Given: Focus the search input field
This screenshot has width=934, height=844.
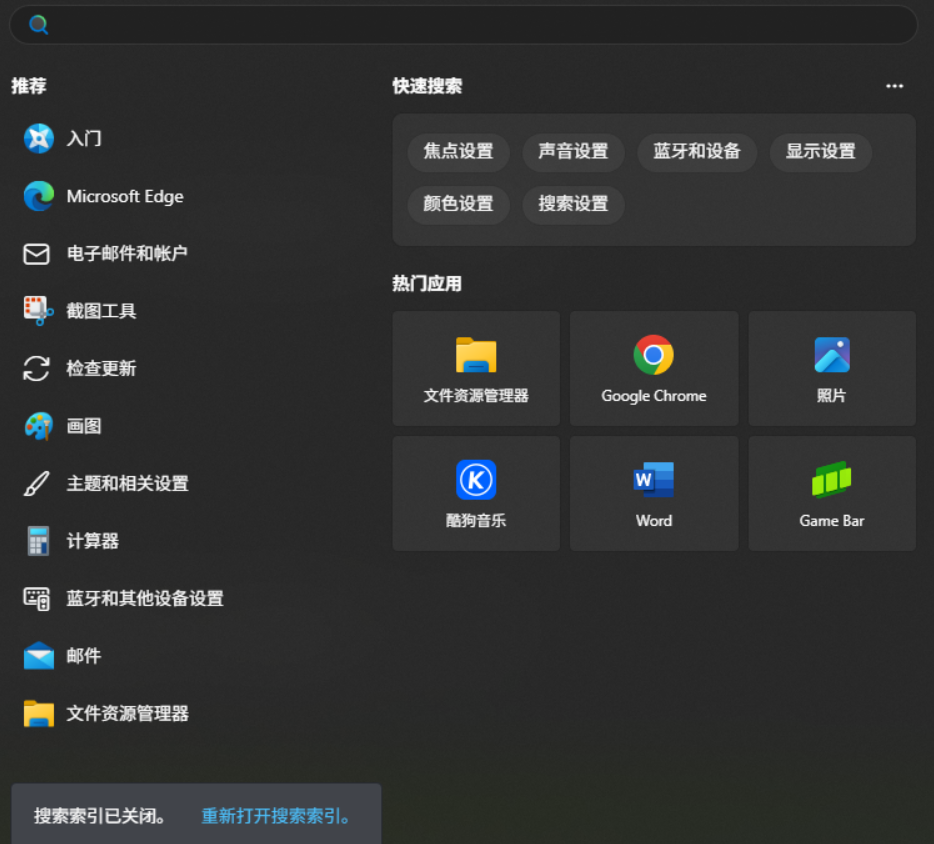Looking at the screenshot, I should point(463,24).
